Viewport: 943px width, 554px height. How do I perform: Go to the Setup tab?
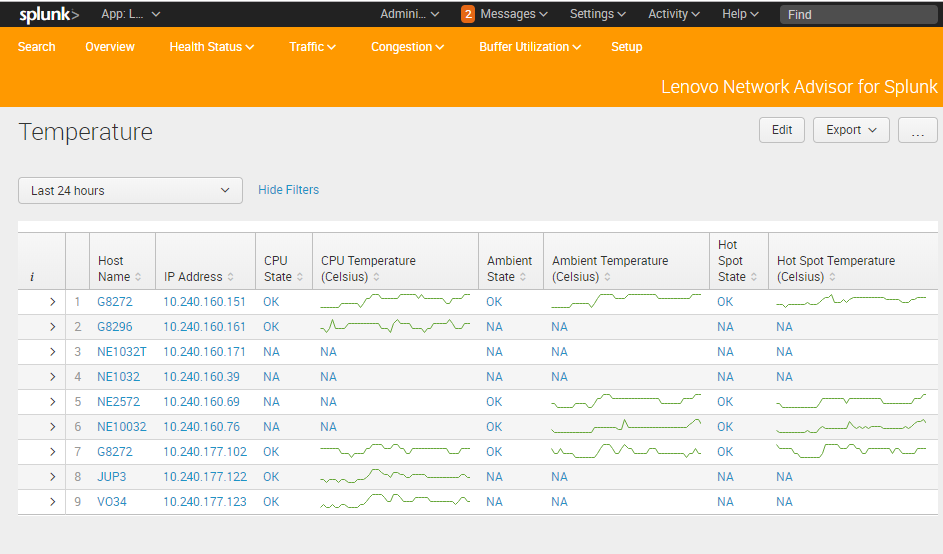click(627, 47)
